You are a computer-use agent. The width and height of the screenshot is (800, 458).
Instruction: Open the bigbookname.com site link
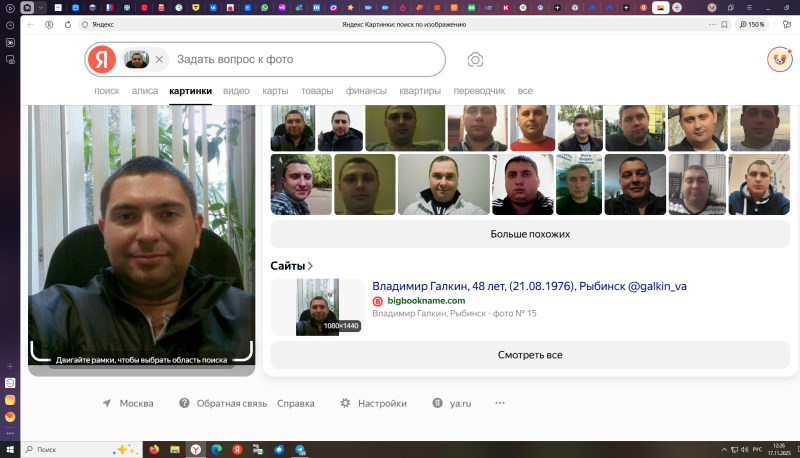[x=425, y=300]
